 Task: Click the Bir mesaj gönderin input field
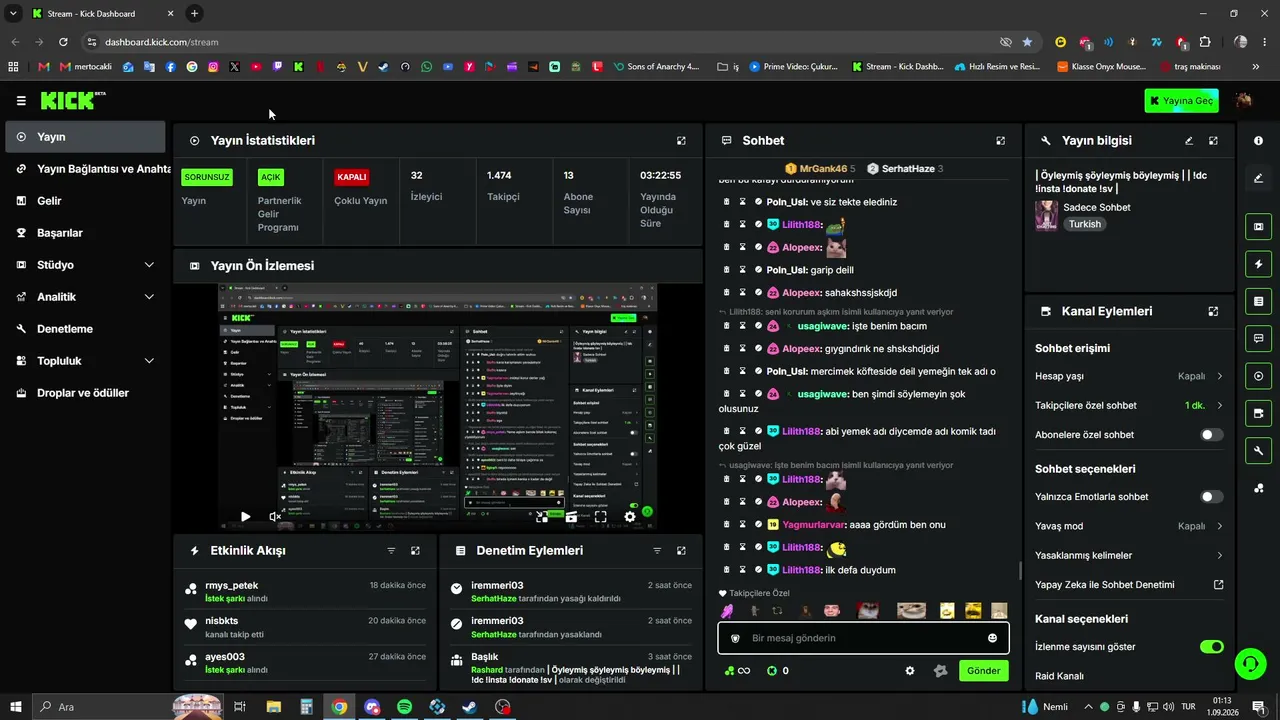point(863,638)
